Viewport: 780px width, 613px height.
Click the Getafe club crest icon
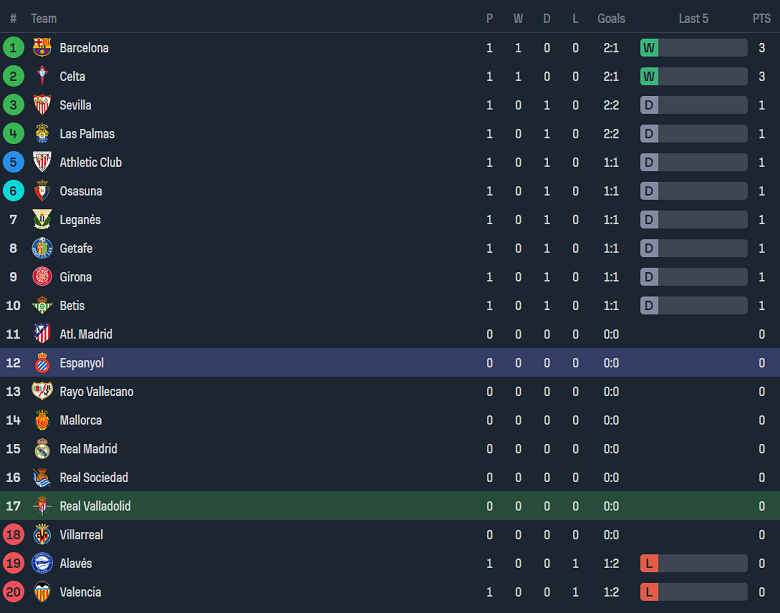coord(42,248)
